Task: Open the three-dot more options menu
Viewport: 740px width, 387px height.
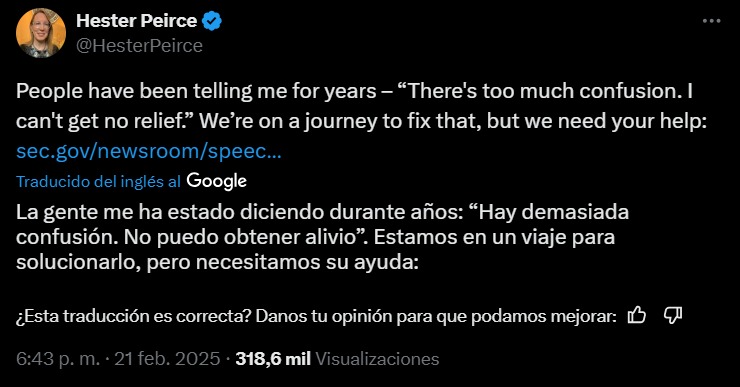Action: (712, 21)
